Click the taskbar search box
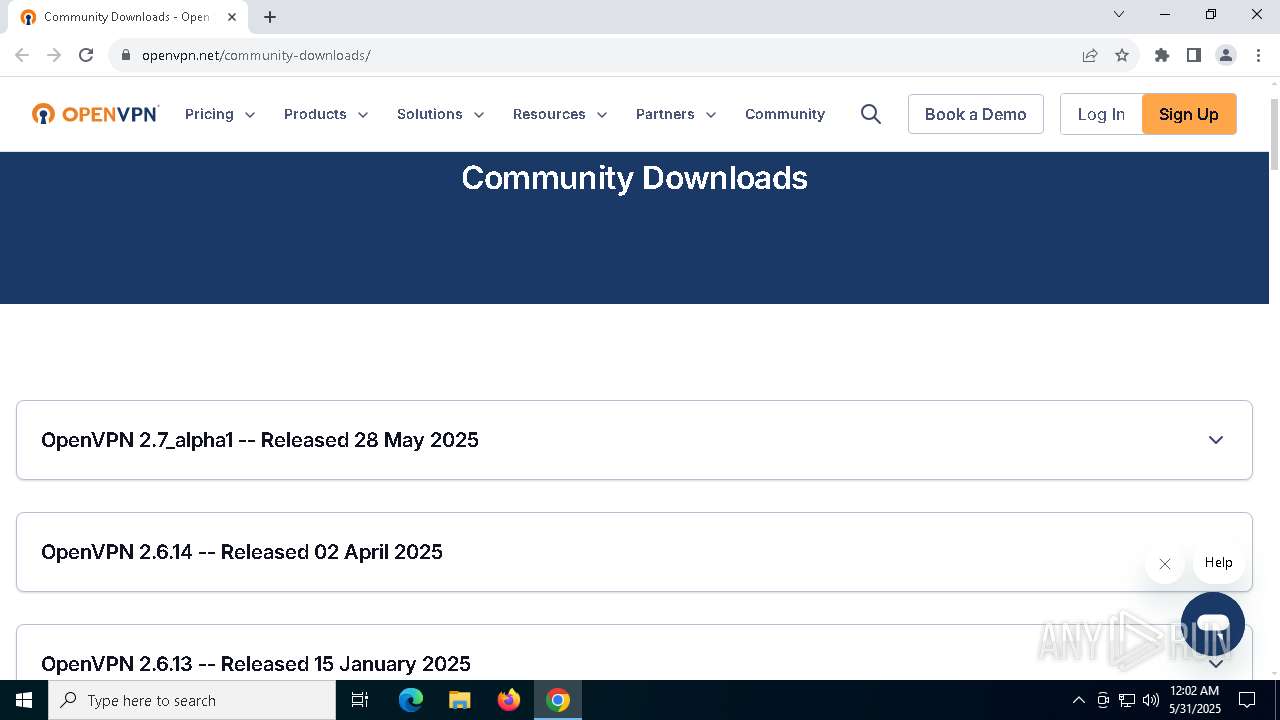The width and height of the screenshot is (1280, 720). [x=192, y=700]
